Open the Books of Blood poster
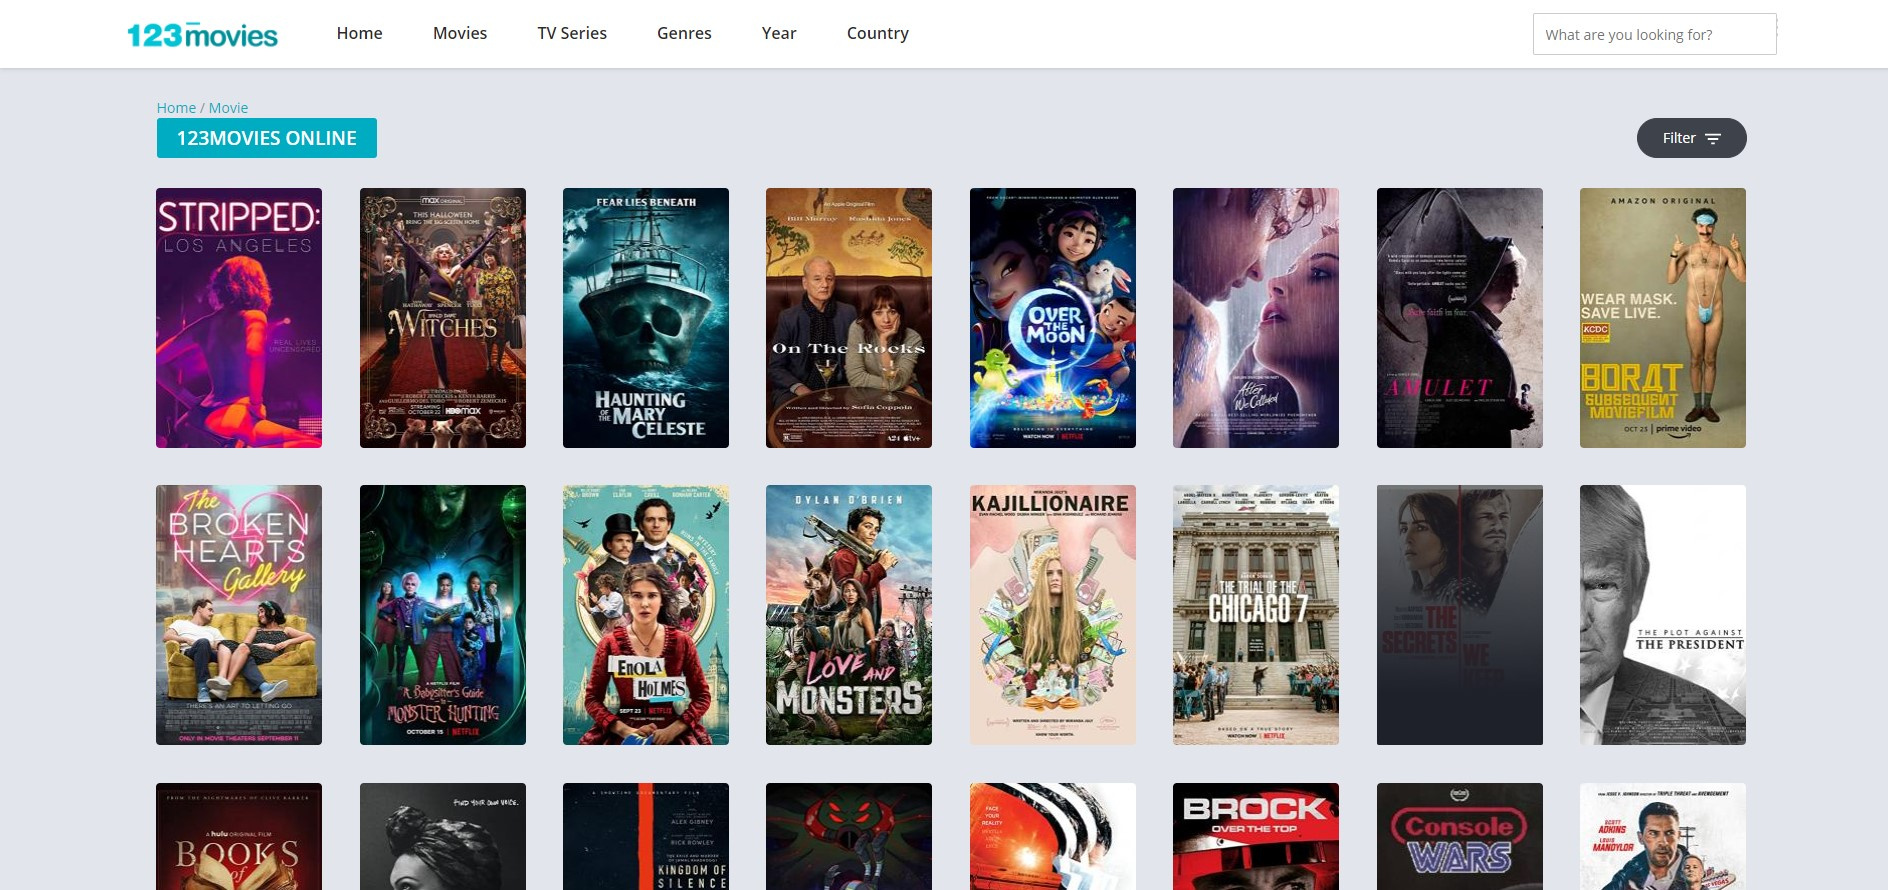 point(239,836)
